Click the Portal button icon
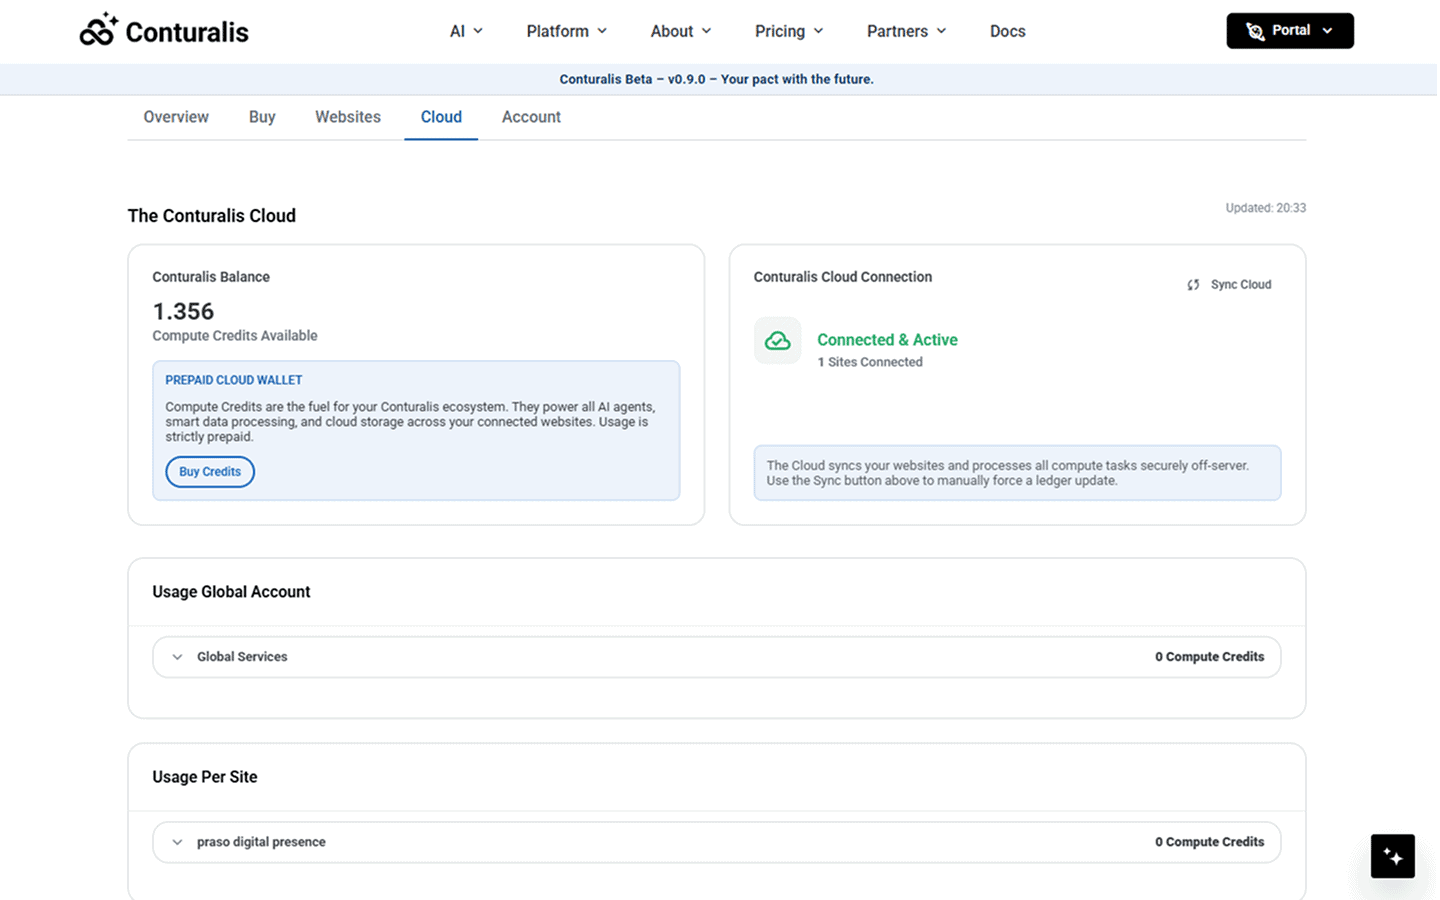Image resolution: width=1440 pixels, height=900 pixels. click(1255, 31)
